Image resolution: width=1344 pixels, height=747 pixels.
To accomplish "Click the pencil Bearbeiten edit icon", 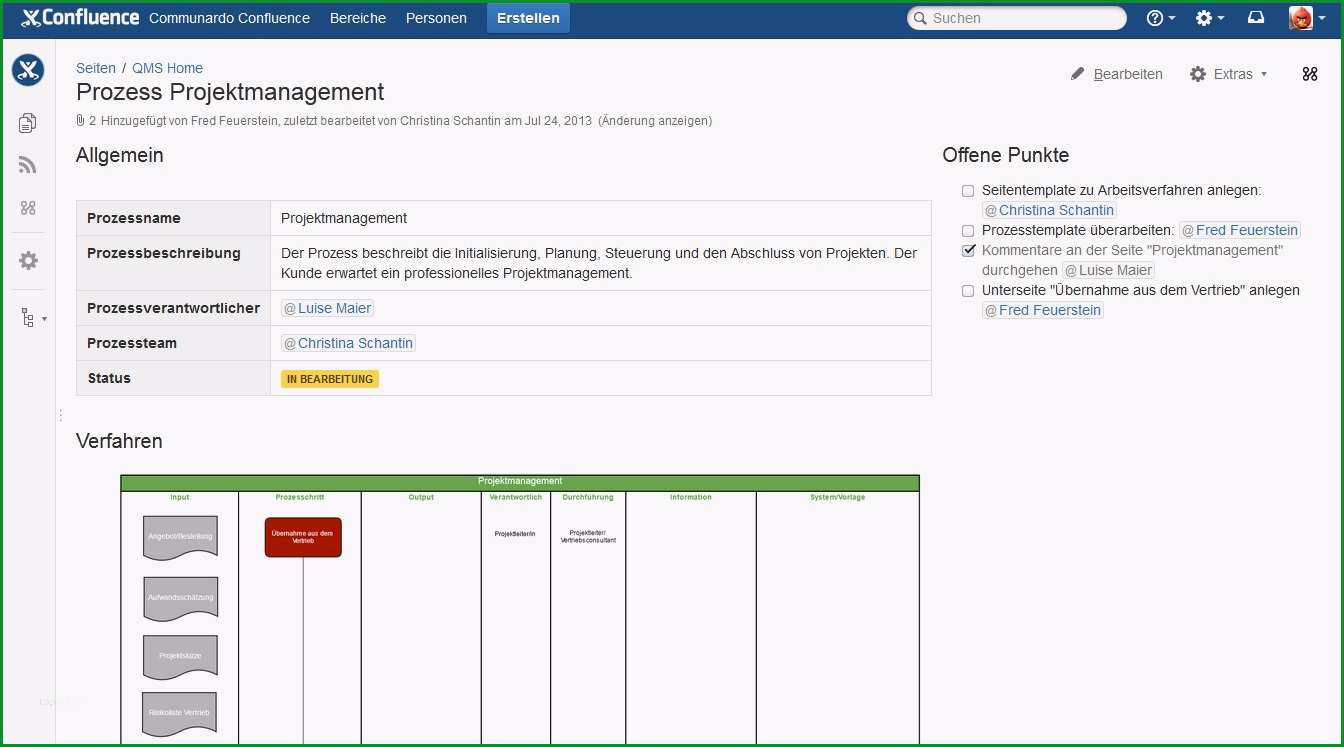I will click(x=1077, y=74).
